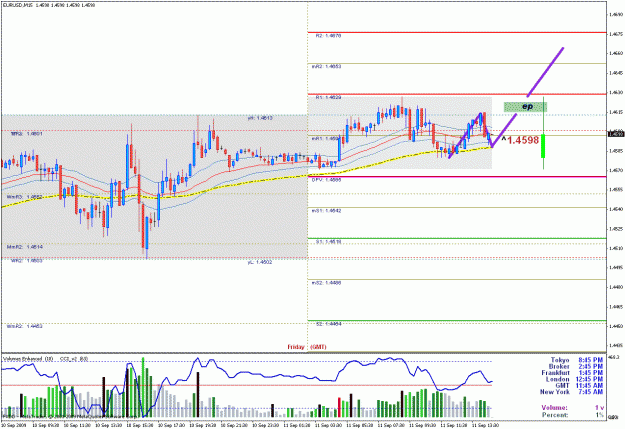The height and width of the screenshot is (429, 625).
Task: Select the mS2 pivot level label
Action: [x=326, y=283]
